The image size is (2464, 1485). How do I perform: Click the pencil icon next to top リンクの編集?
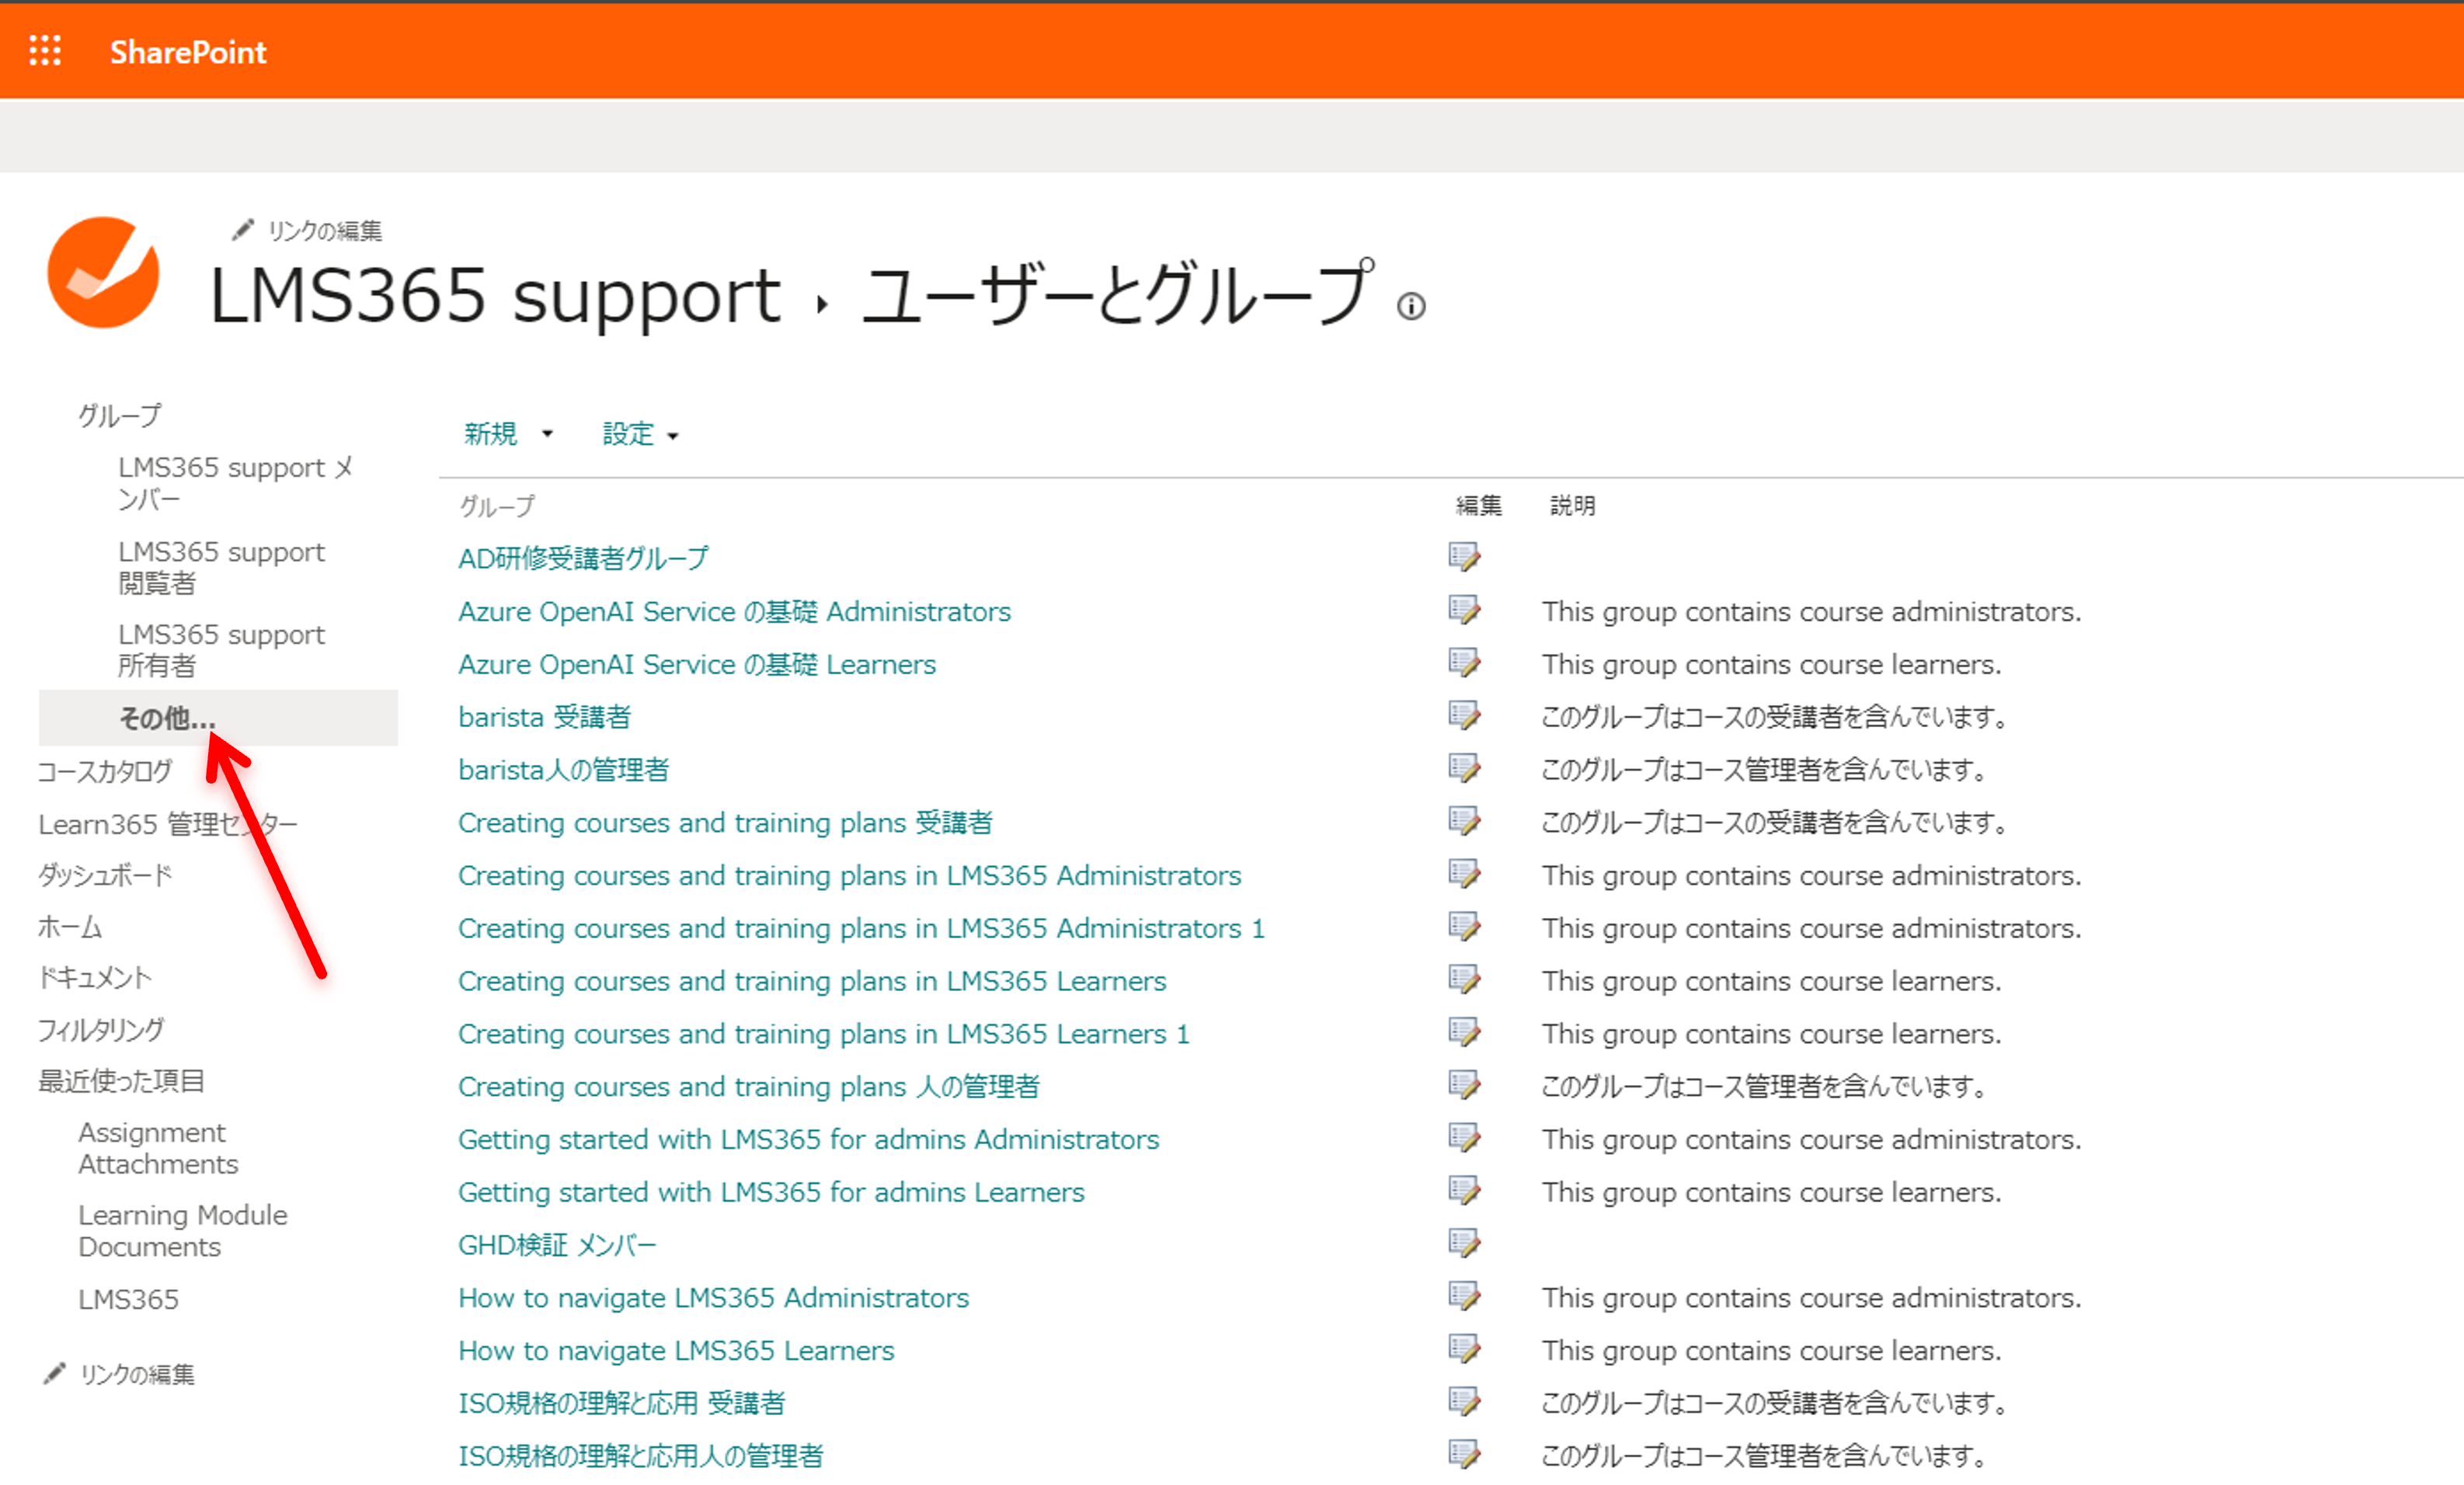point(242,230)
